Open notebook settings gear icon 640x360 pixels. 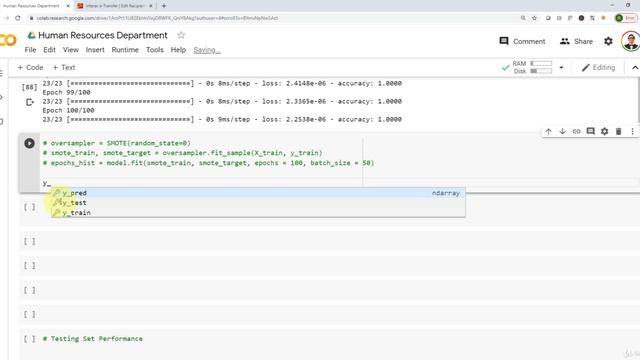pyautogui.click(x=608, y=41)
